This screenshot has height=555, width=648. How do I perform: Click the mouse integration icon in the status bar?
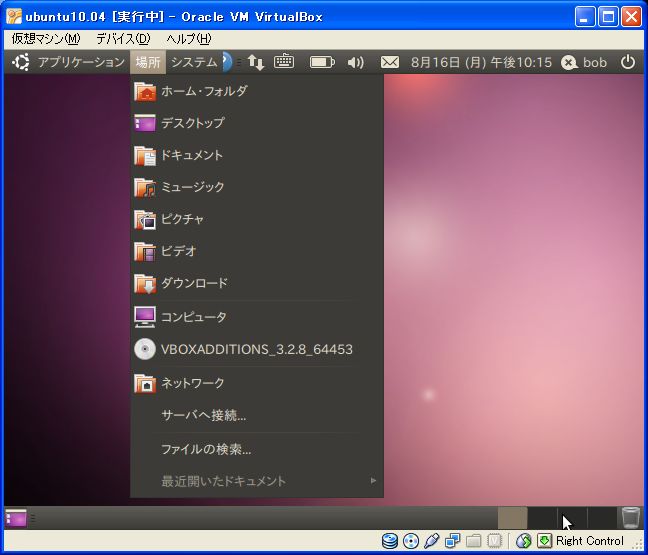tap(523, 541)
